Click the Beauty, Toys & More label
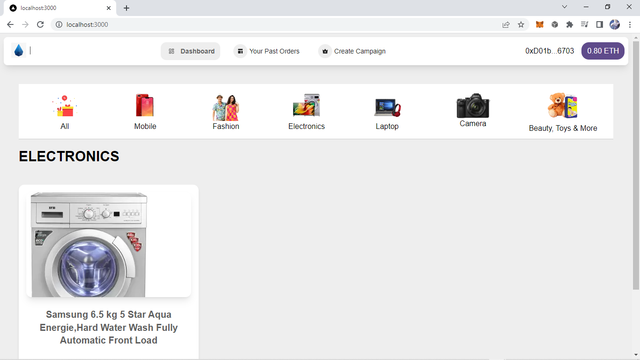This screenshot has width=640, height=360. coord(563,128)
